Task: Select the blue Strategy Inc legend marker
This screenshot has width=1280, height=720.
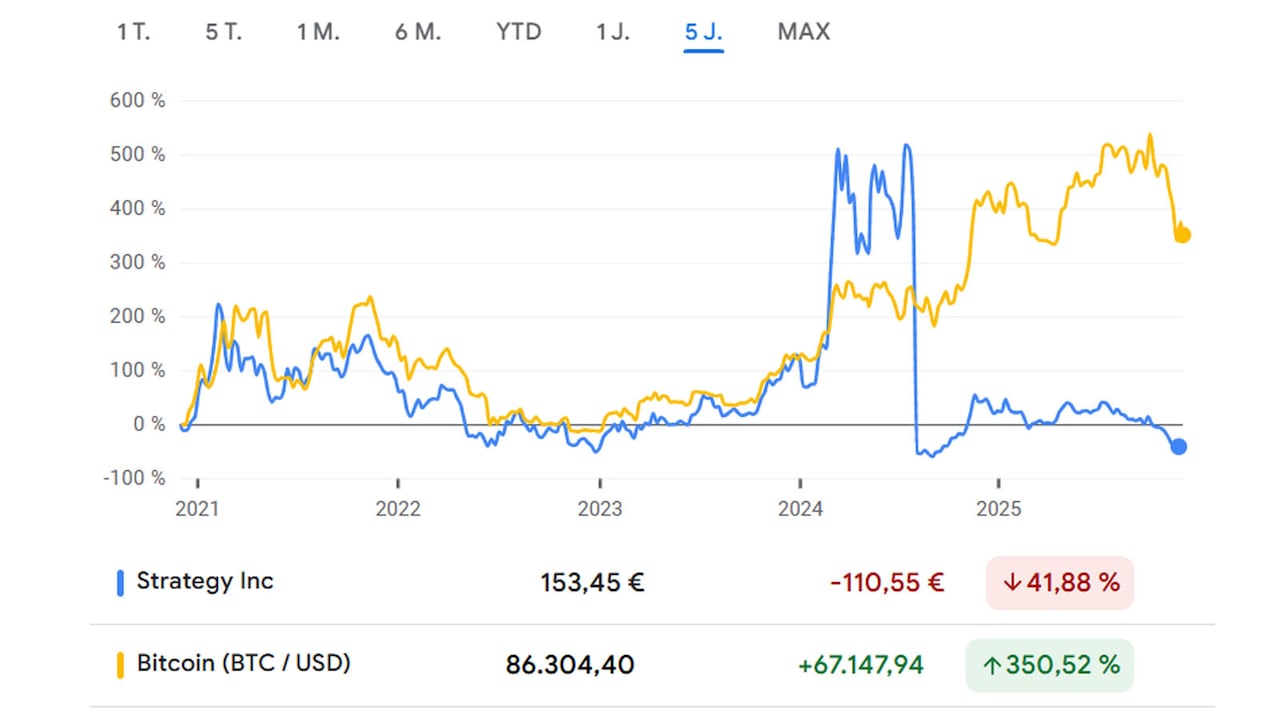Action: pos(120,582)
